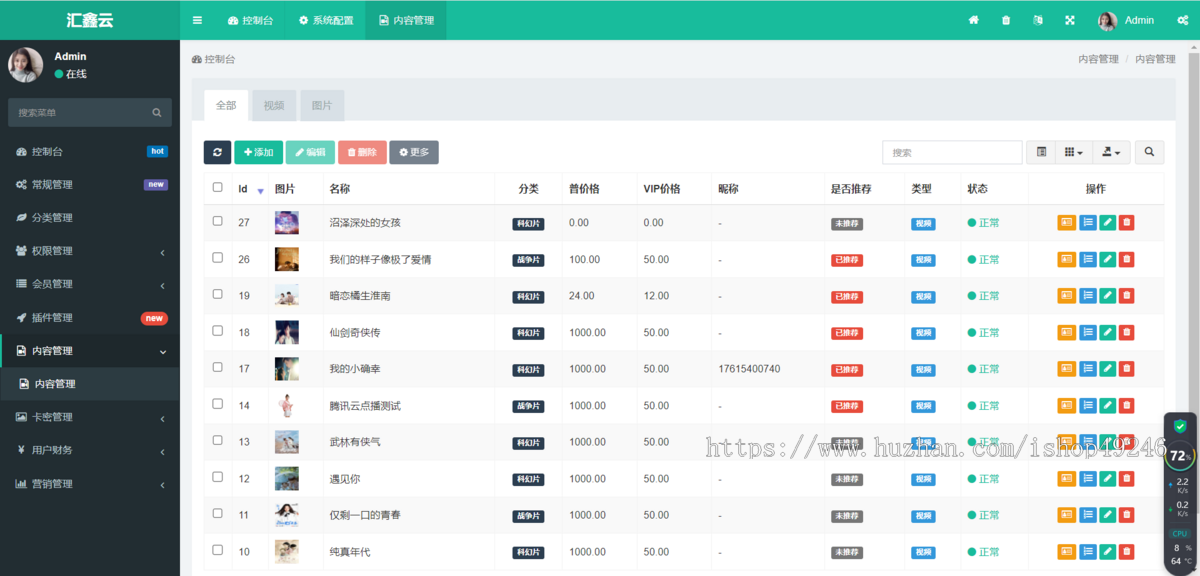
Task: Open 控制台 tab in top navigation
Action: [x=250, y=20]
